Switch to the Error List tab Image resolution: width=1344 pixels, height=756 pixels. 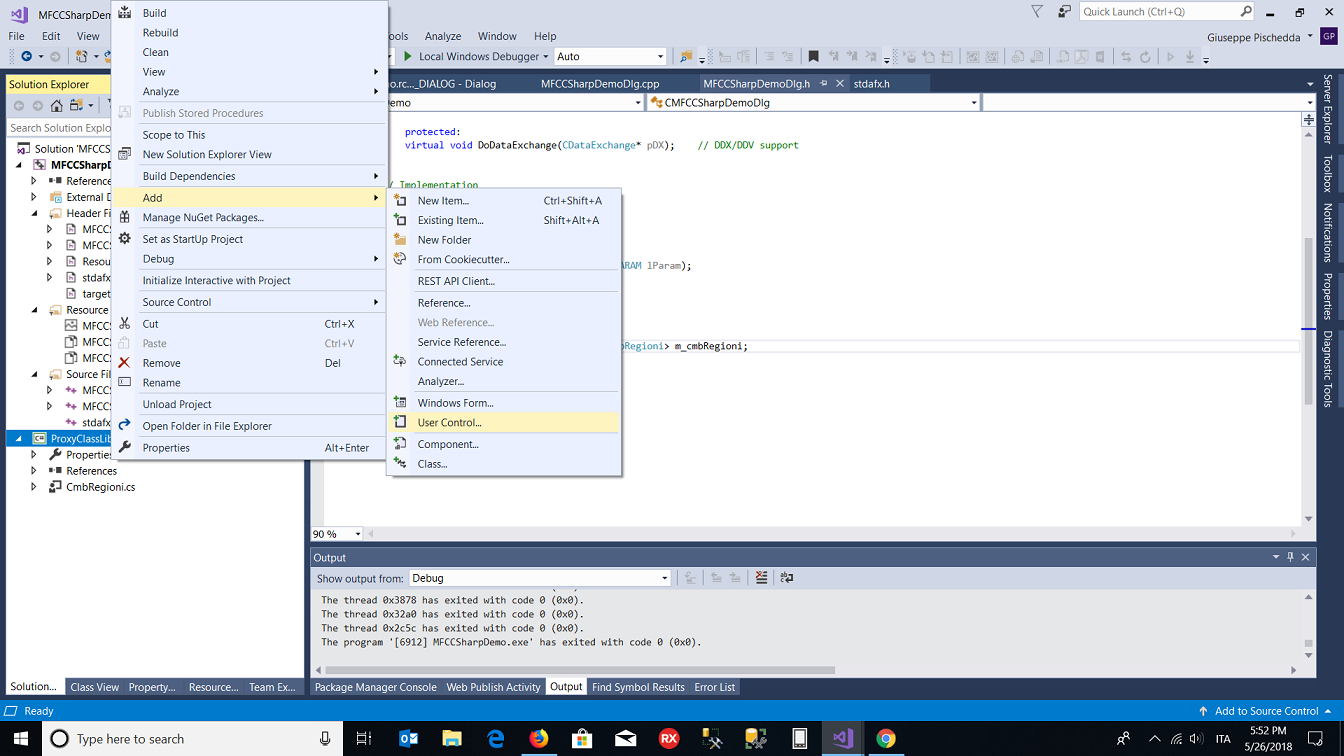point(714,687)
